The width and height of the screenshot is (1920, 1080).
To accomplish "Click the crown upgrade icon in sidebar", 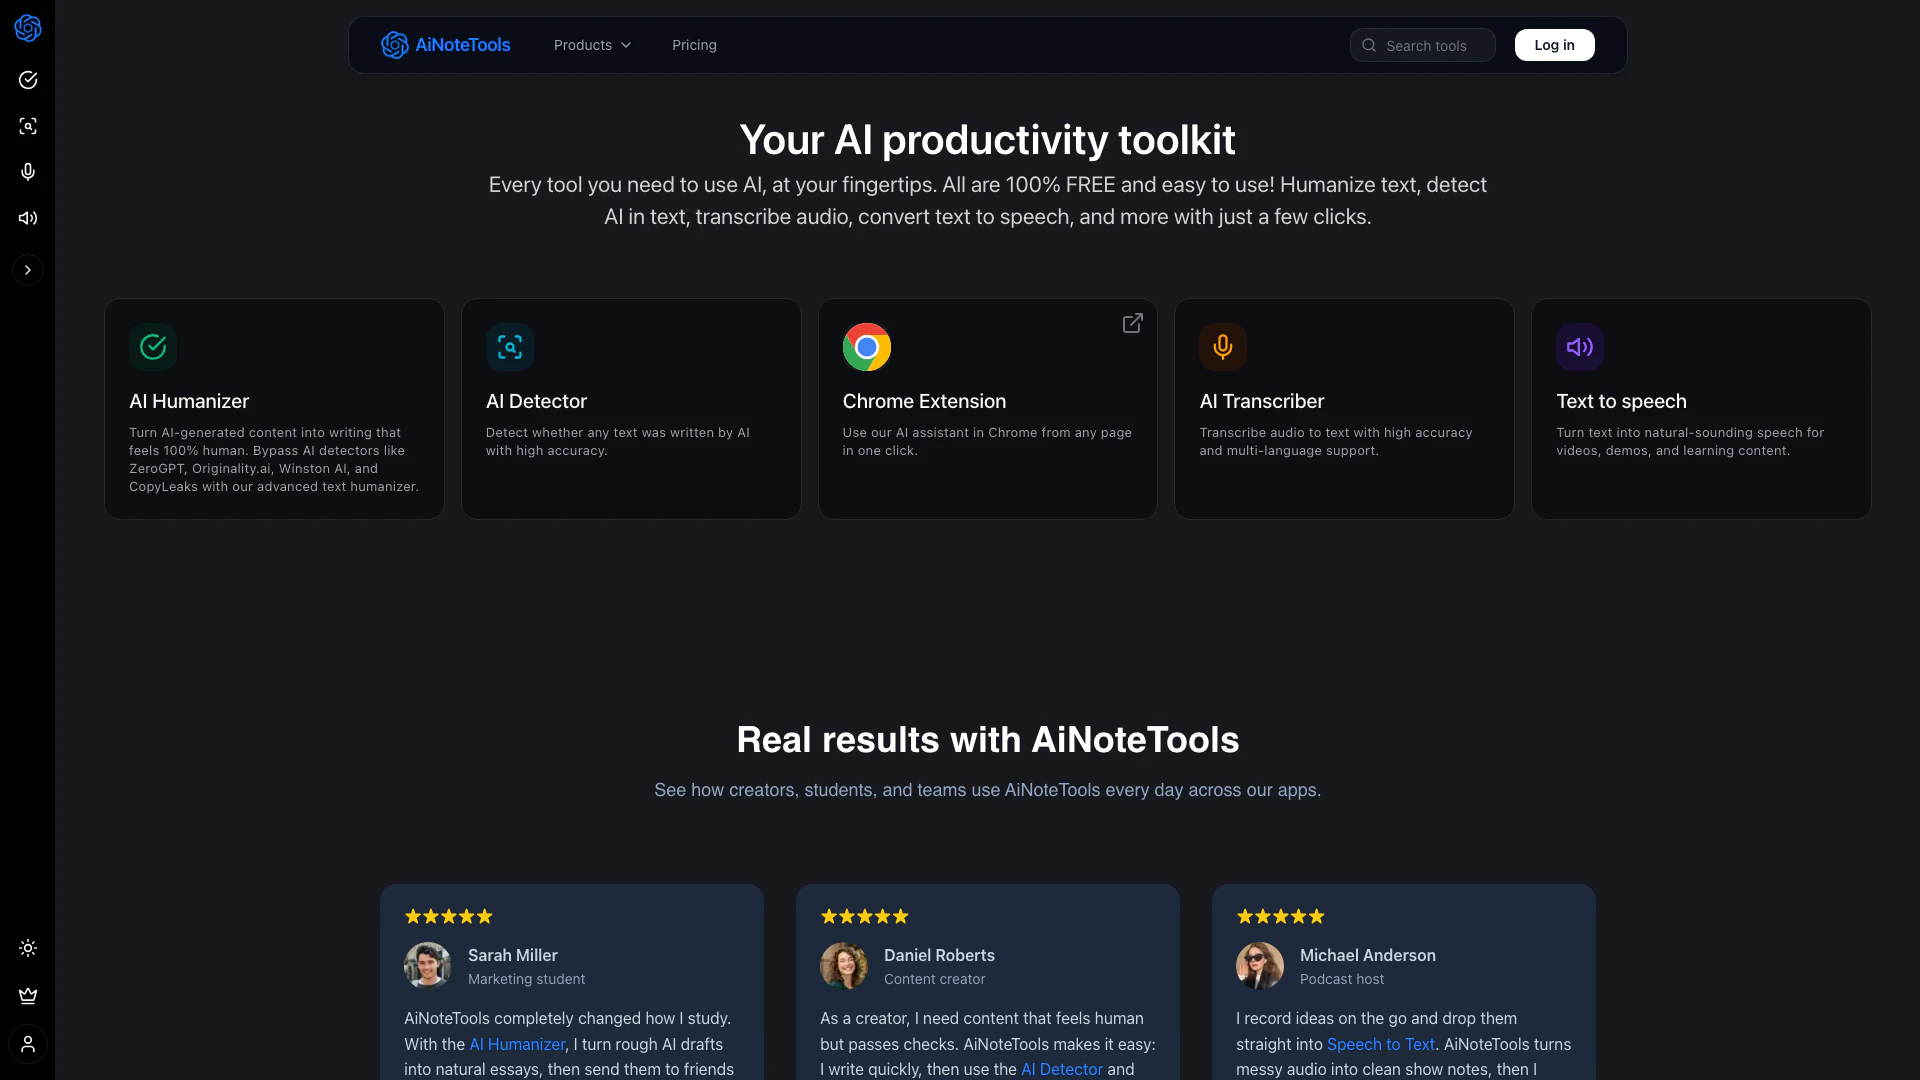I will (28, 996).
